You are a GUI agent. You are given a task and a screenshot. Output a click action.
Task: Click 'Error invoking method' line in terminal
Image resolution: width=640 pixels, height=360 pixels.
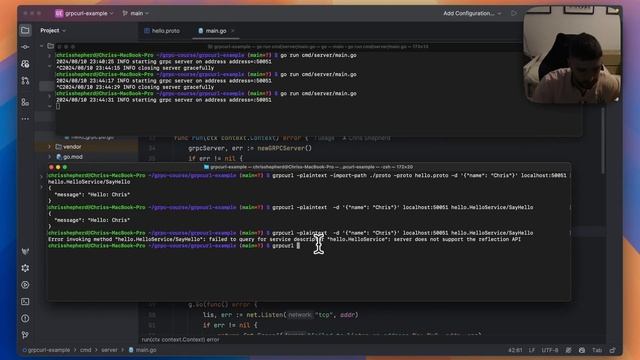[x=284, y=239]
